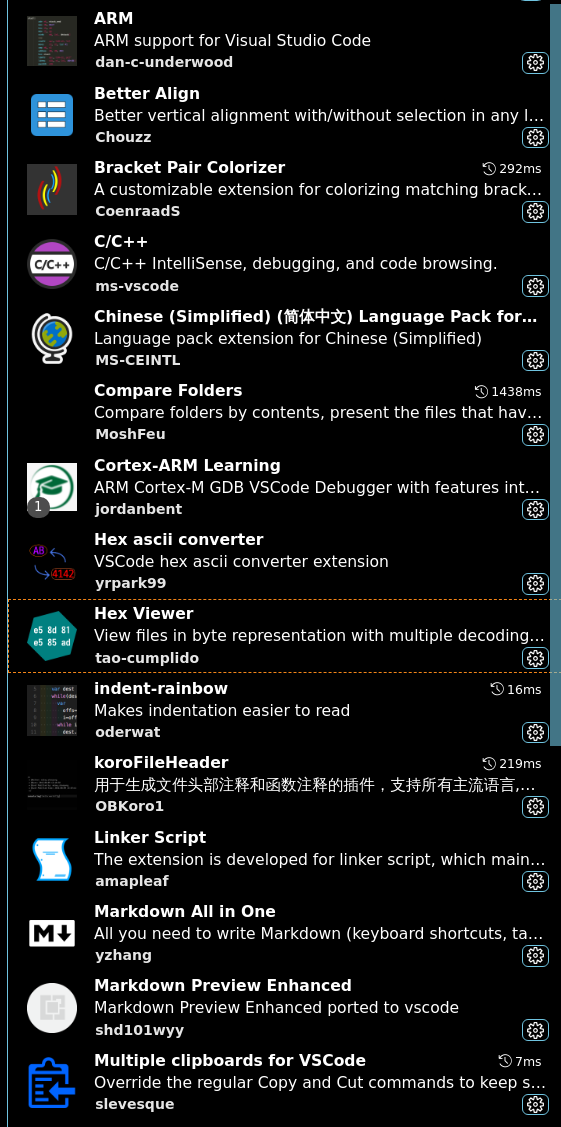561x1127 pixels.
Task: Select the Bracket Pair Colorizer title
Action: [190, 167]
